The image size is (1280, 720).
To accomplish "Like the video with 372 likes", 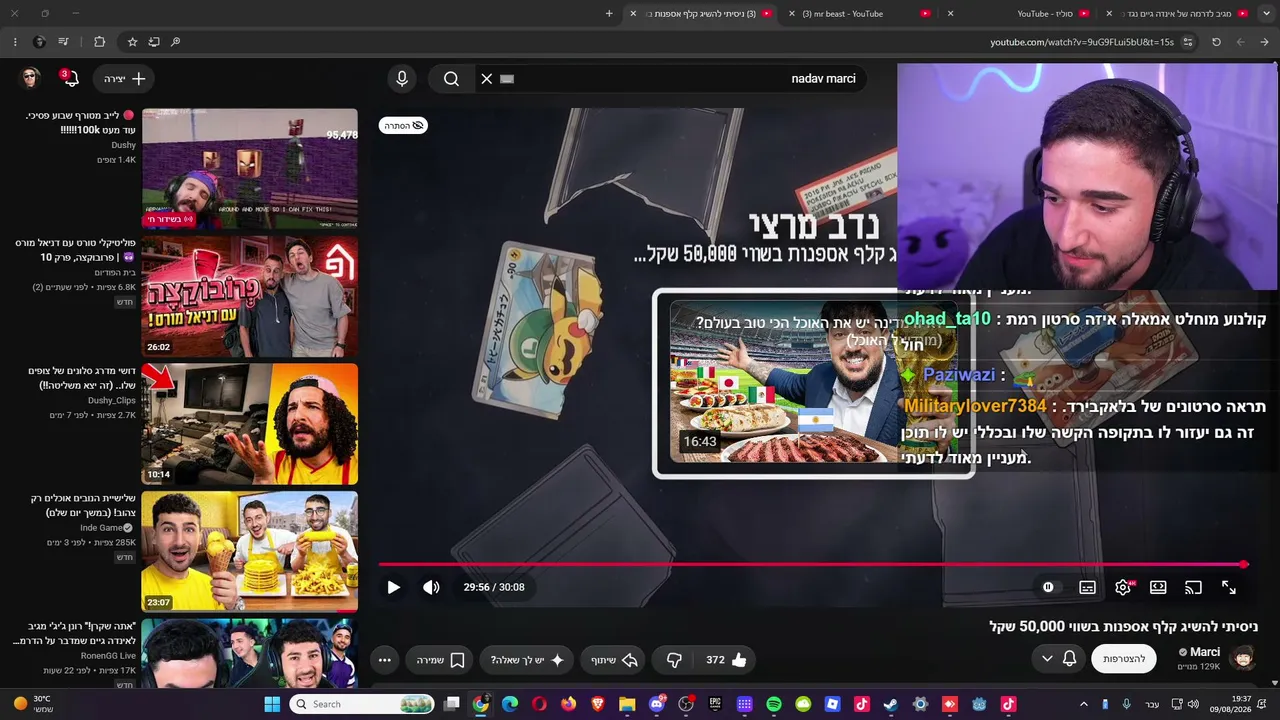I will point(727,660).
